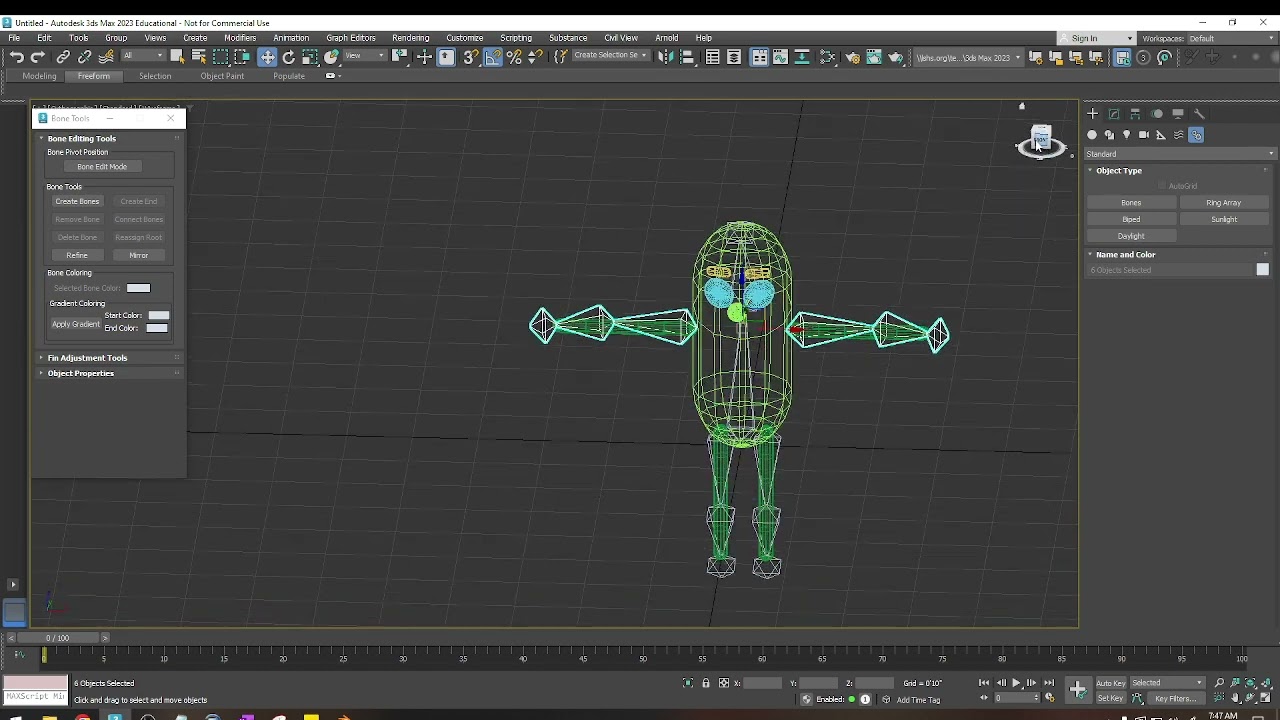Click the Create Bones button
1280x720 pixels.
[x=77, y=201]
